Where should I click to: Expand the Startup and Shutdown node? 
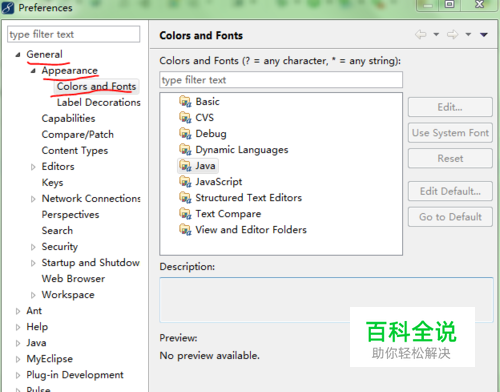click(33, 263)
